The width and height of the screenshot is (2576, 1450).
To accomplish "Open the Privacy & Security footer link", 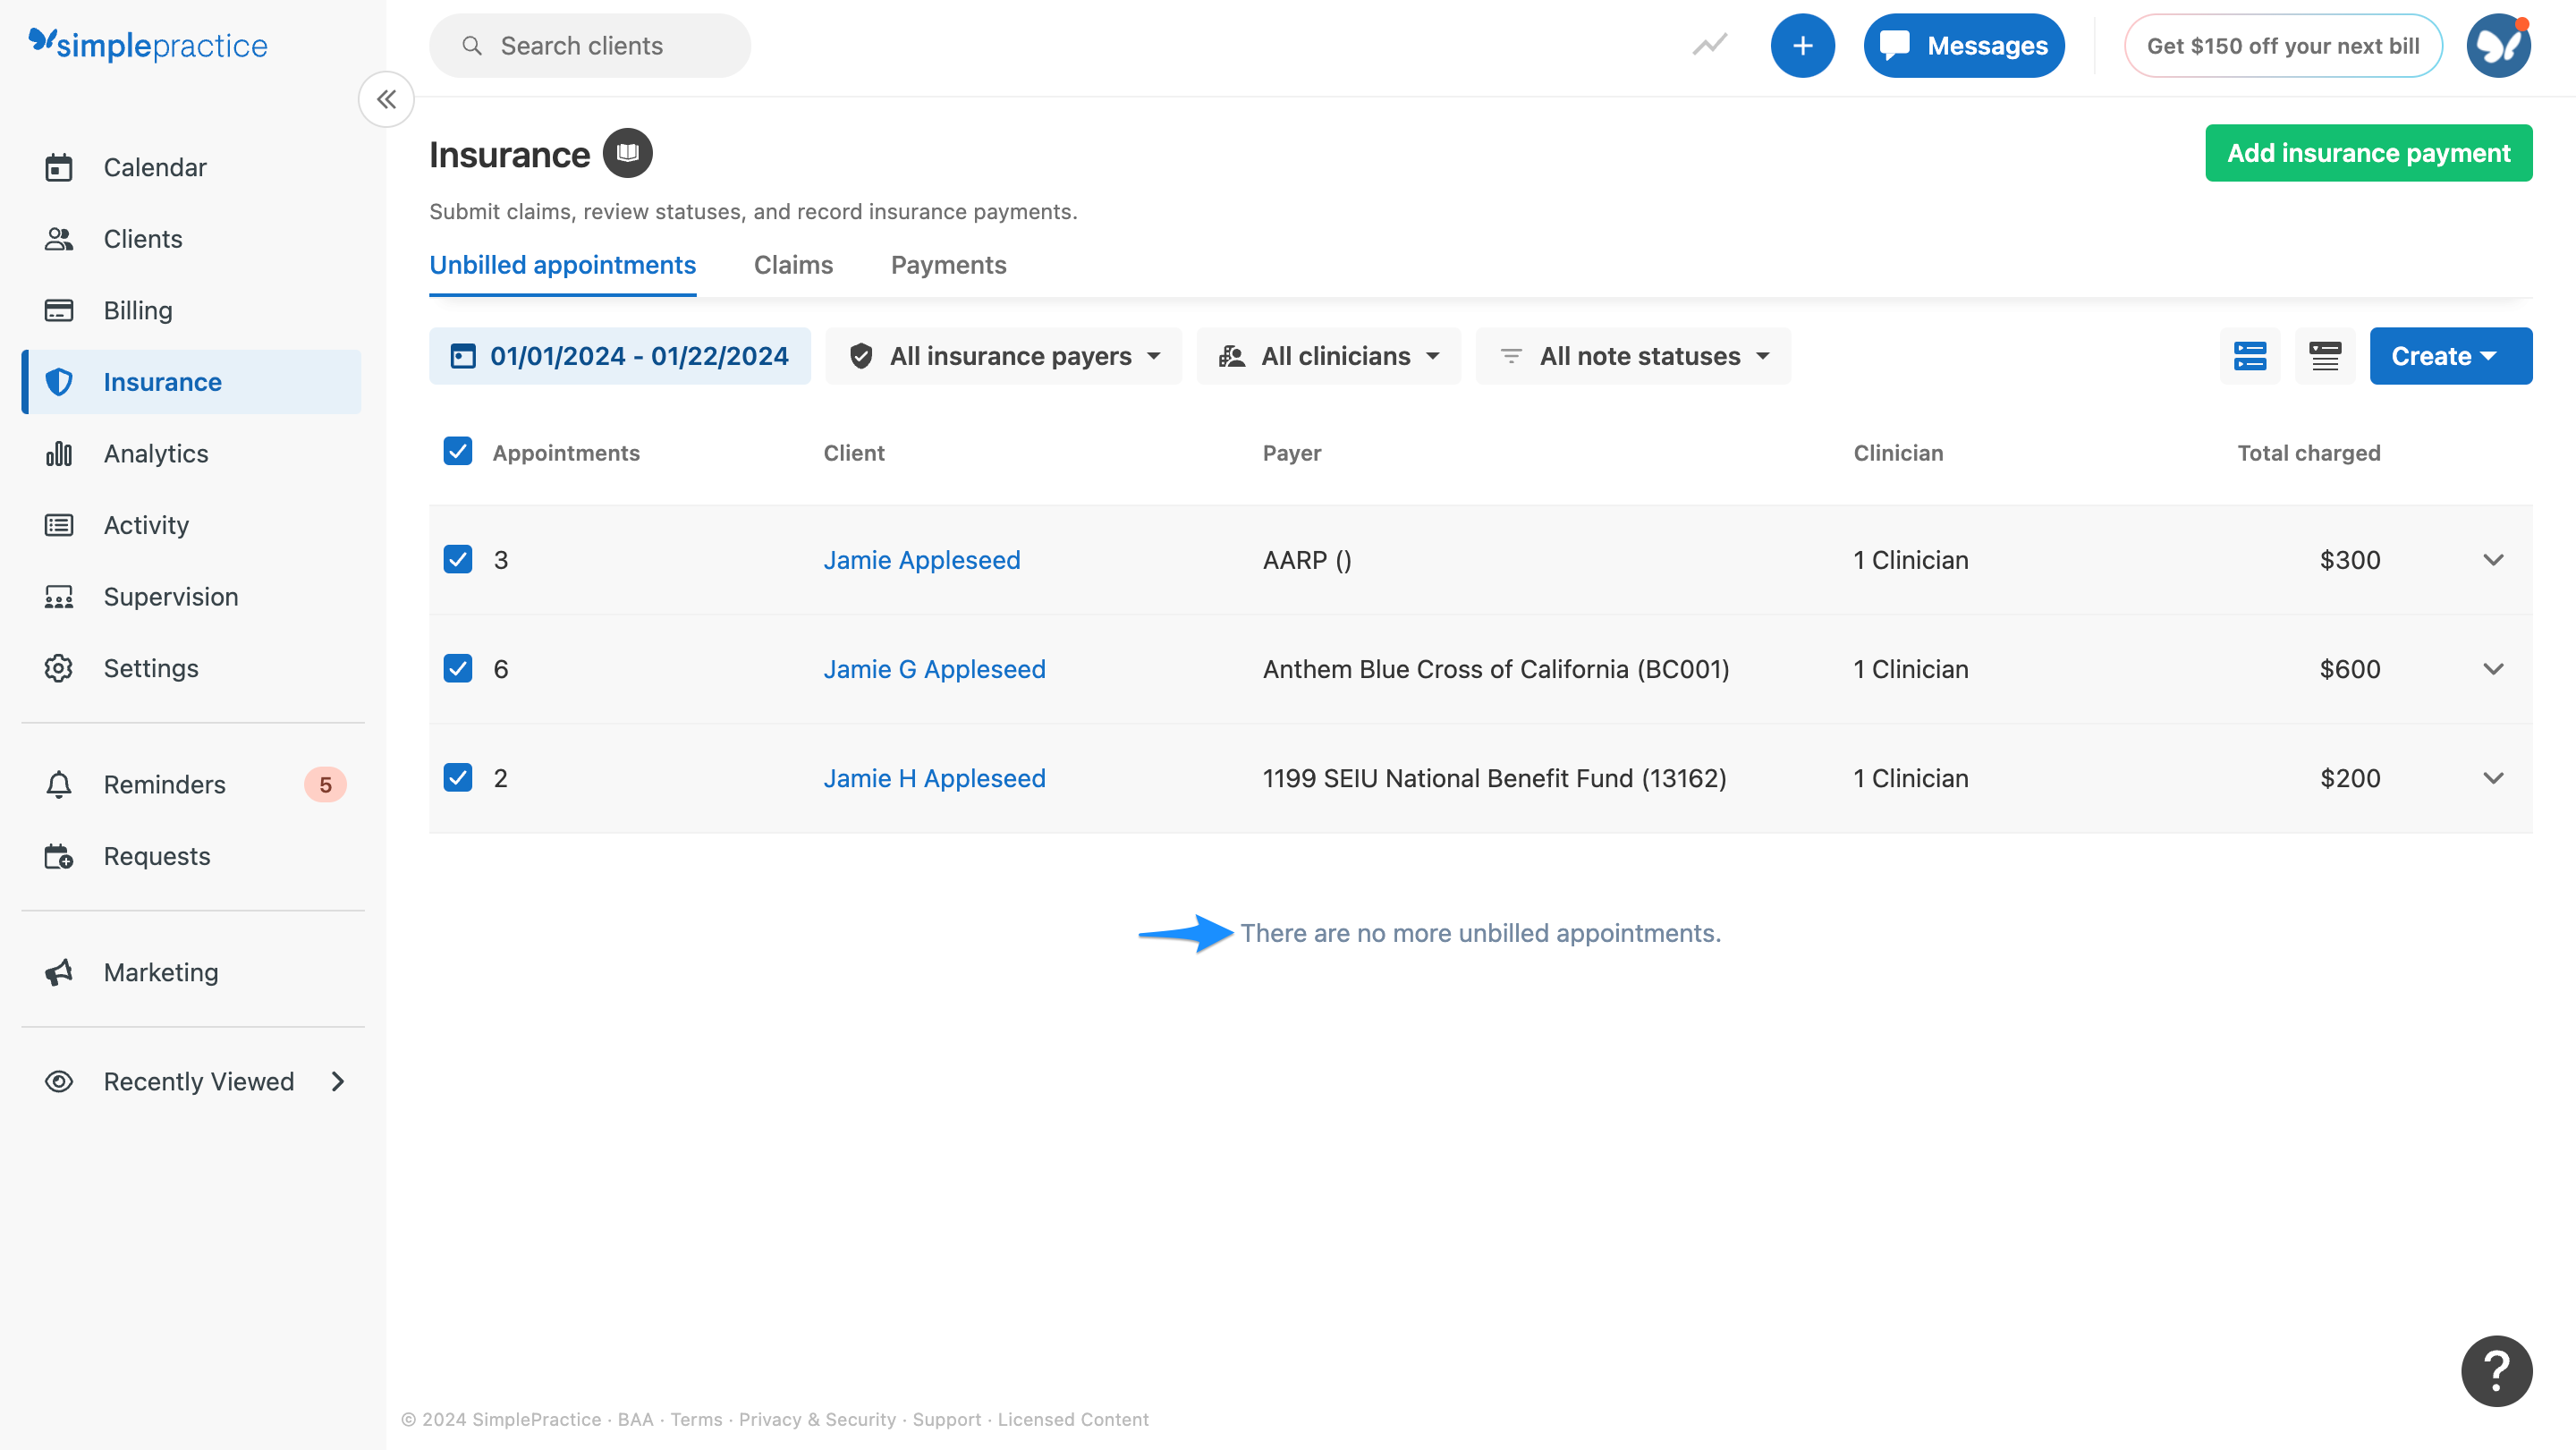I will click(x=817, y=1419).
